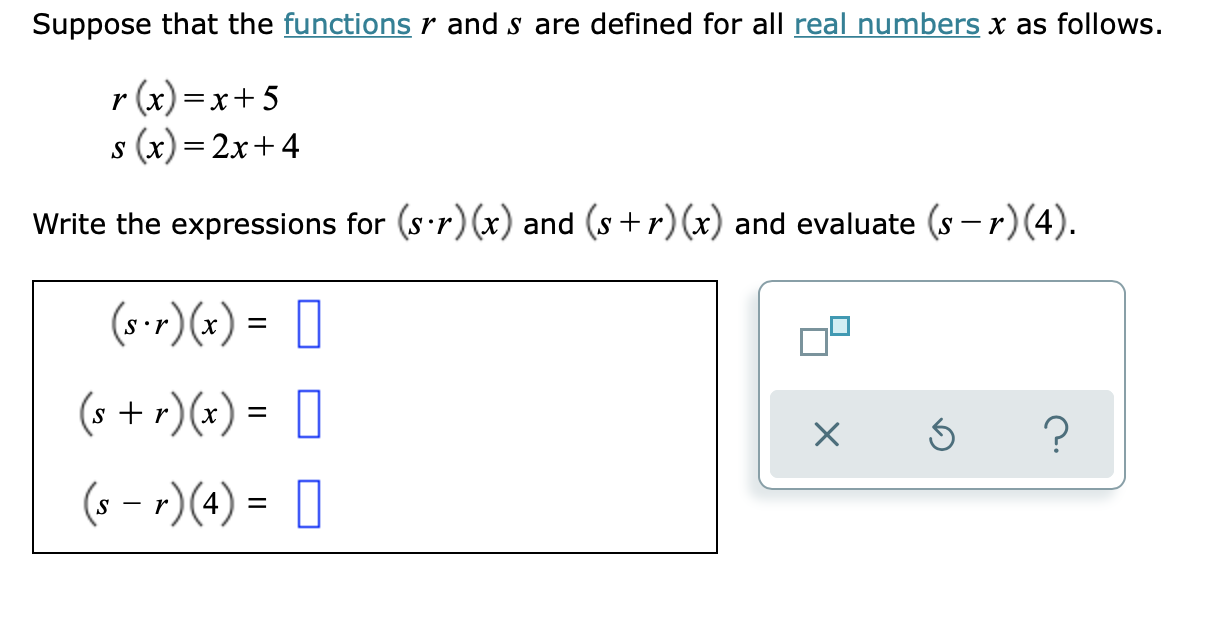Viewport: 1208px width, 622px height.
Task: Activate the reset arrow icon in the keypad toolbar
Action: coord(941,436)
